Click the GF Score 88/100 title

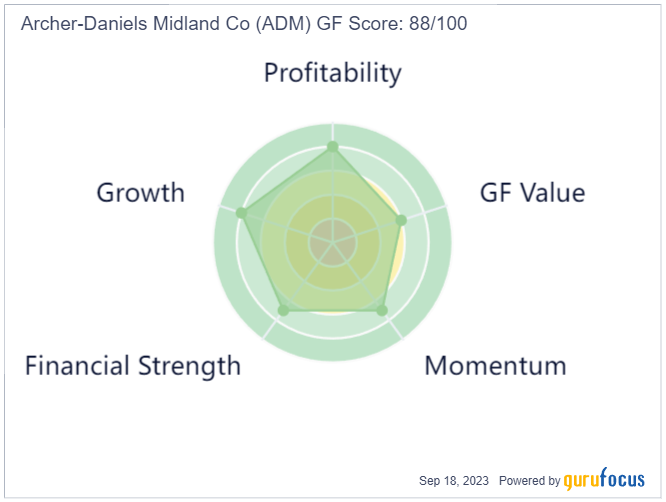click(392, 23)
